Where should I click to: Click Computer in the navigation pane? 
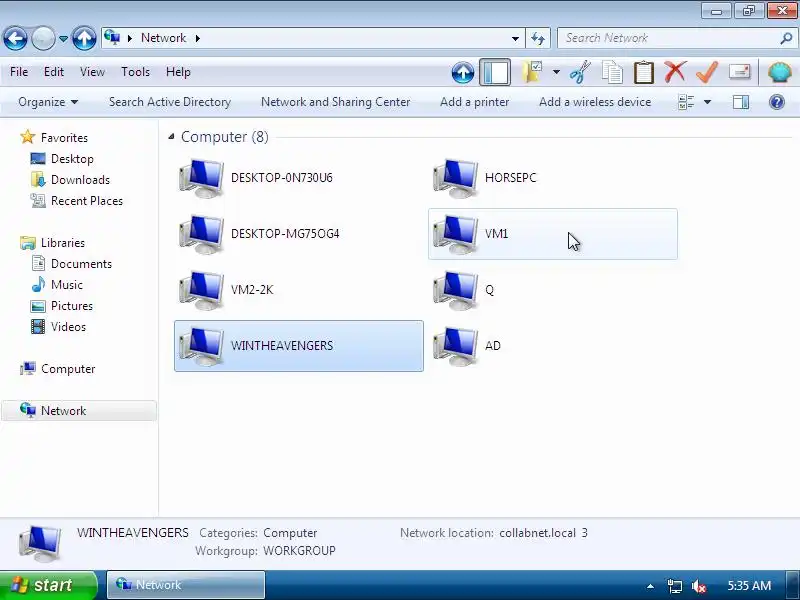(x=68, y=369)
